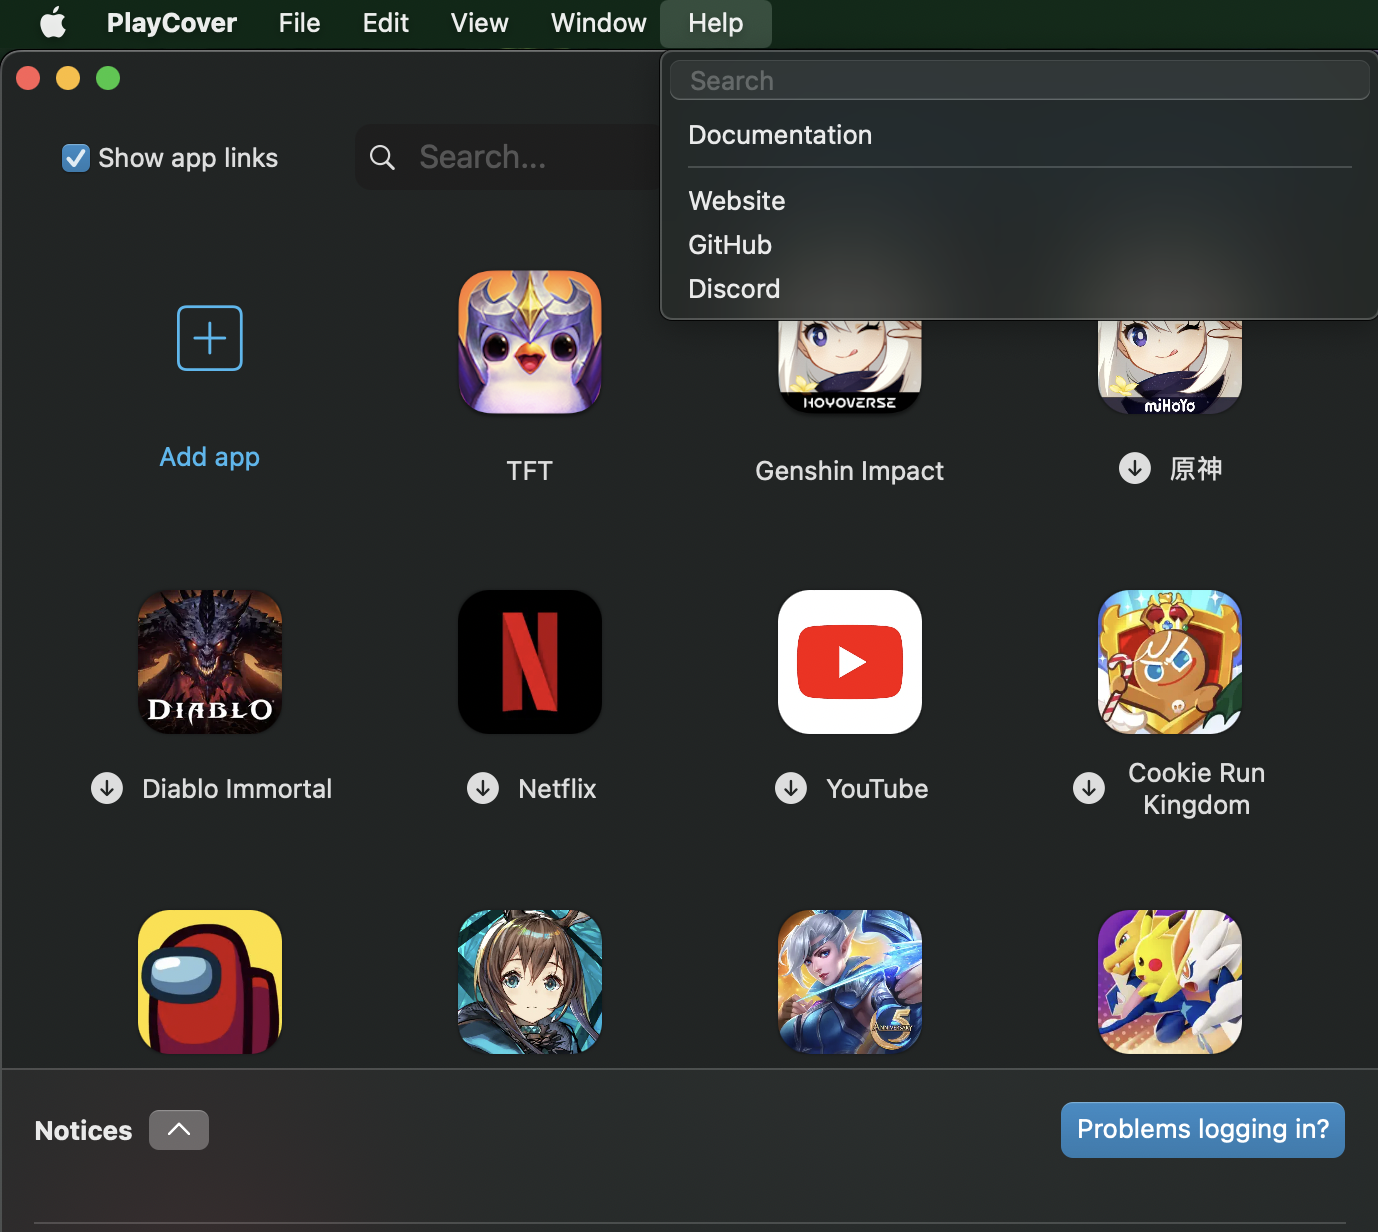Click the Diablo Immortal label
The height and width of the screenshot is (1232, 1378).
click(x=237, y=789)
